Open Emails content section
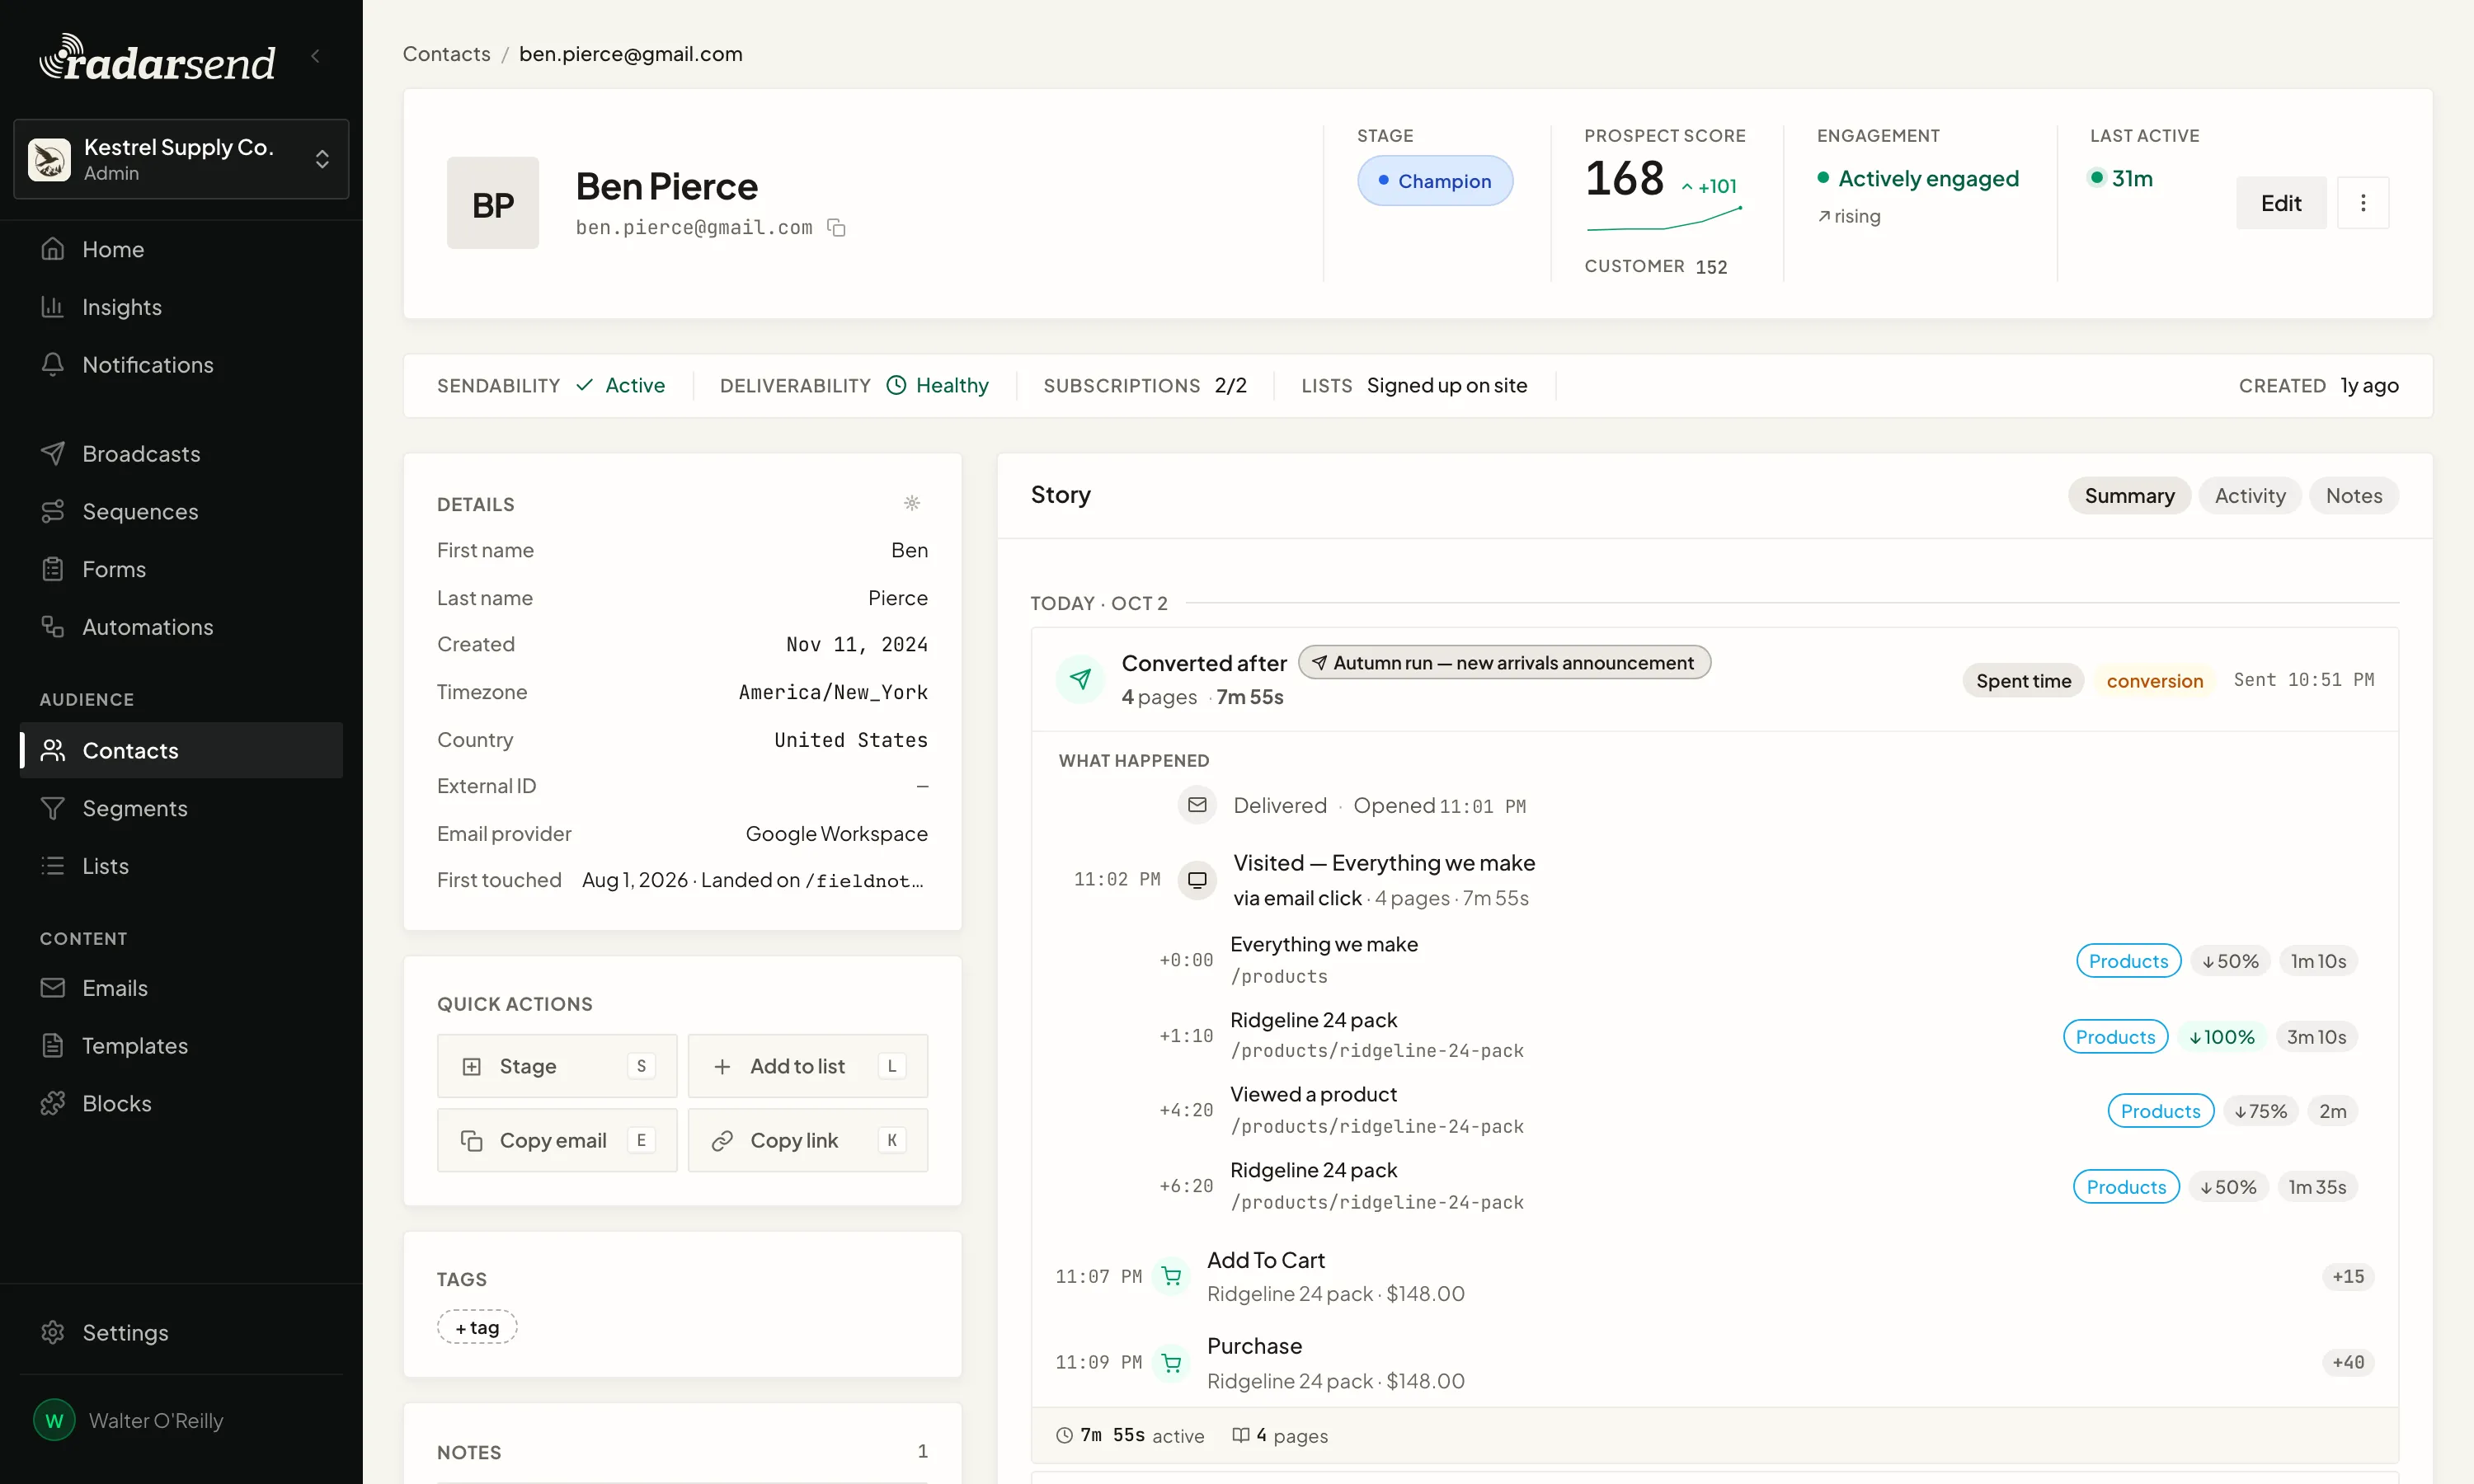The image size is (2474, 1484). pos(181,988)
